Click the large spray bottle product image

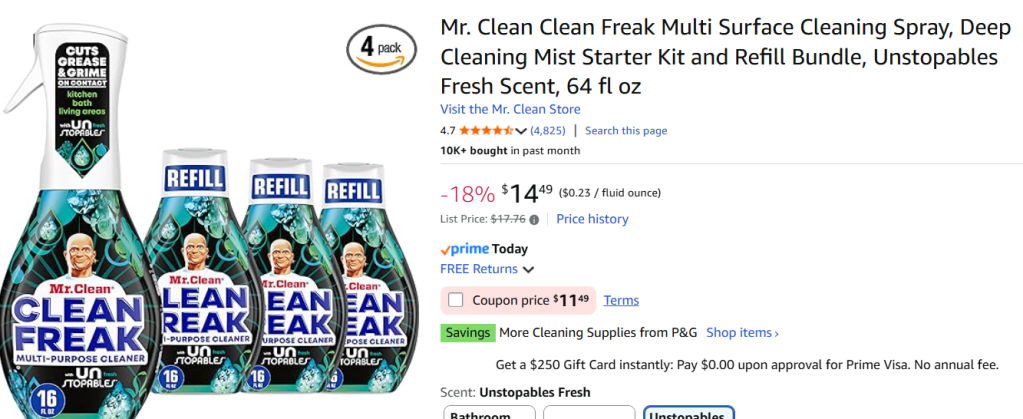[x=78, y=220]
